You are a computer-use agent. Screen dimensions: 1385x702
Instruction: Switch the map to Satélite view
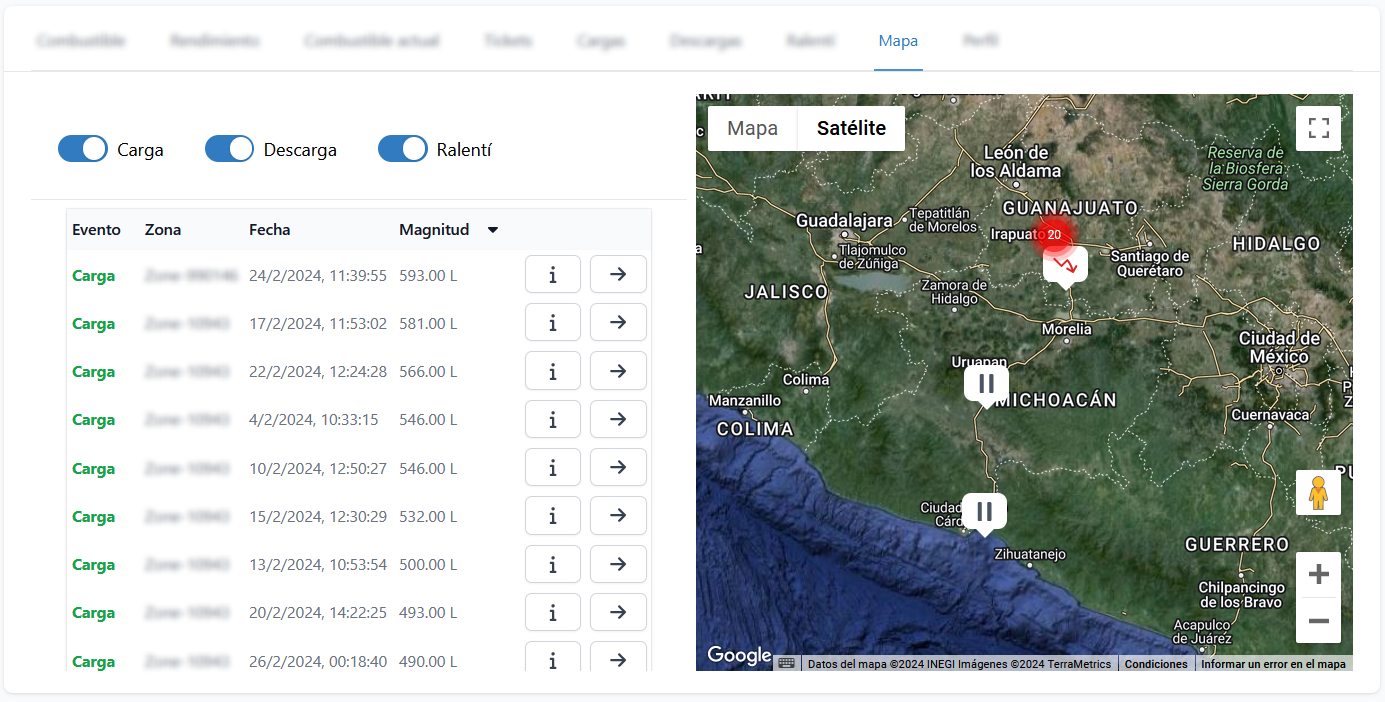pos(851,128)
